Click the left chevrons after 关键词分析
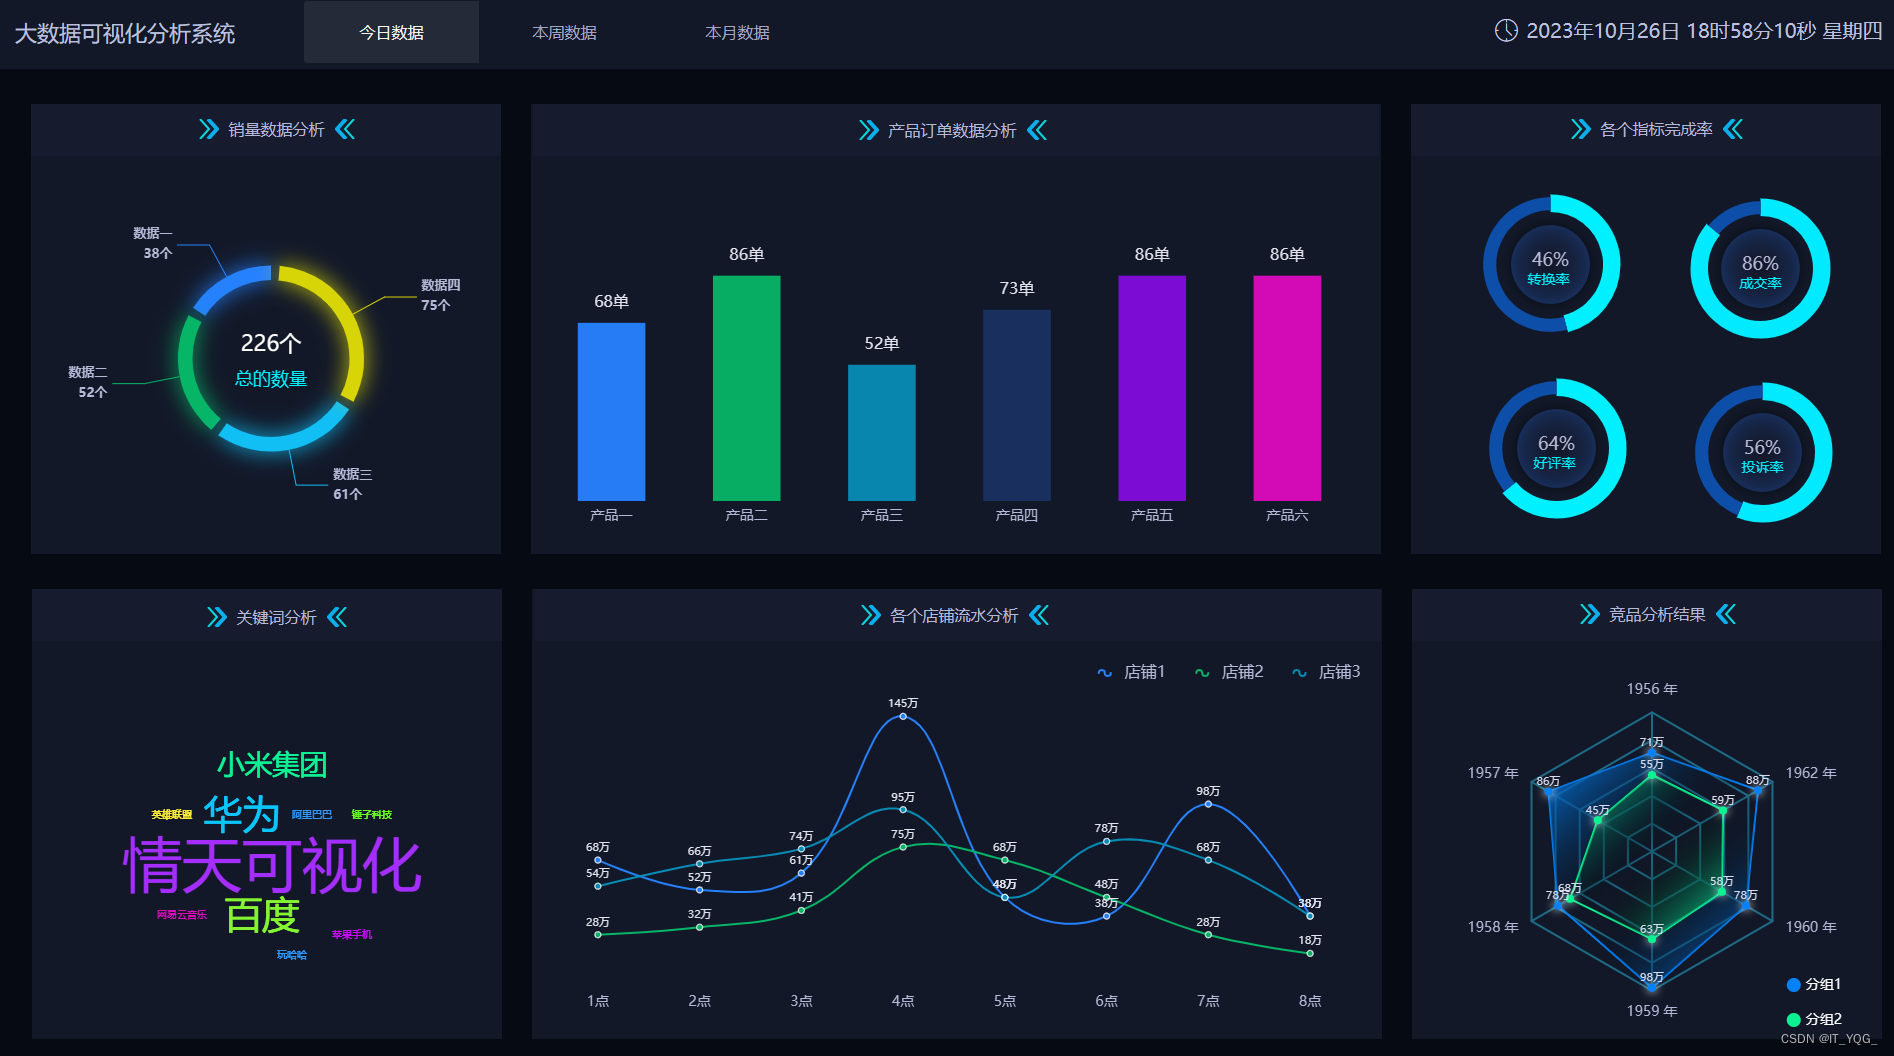This screenshot has height=1056, width=1894. tap(337, 617)
